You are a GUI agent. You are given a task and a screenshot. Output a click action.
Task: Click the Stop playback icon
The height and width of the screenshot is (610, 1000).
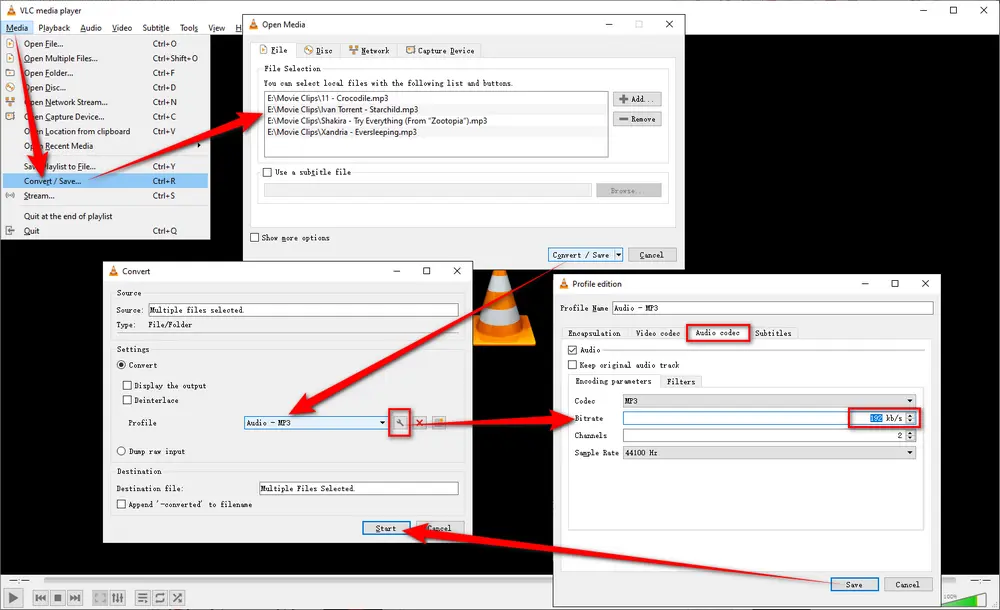[x=58, y=598]
